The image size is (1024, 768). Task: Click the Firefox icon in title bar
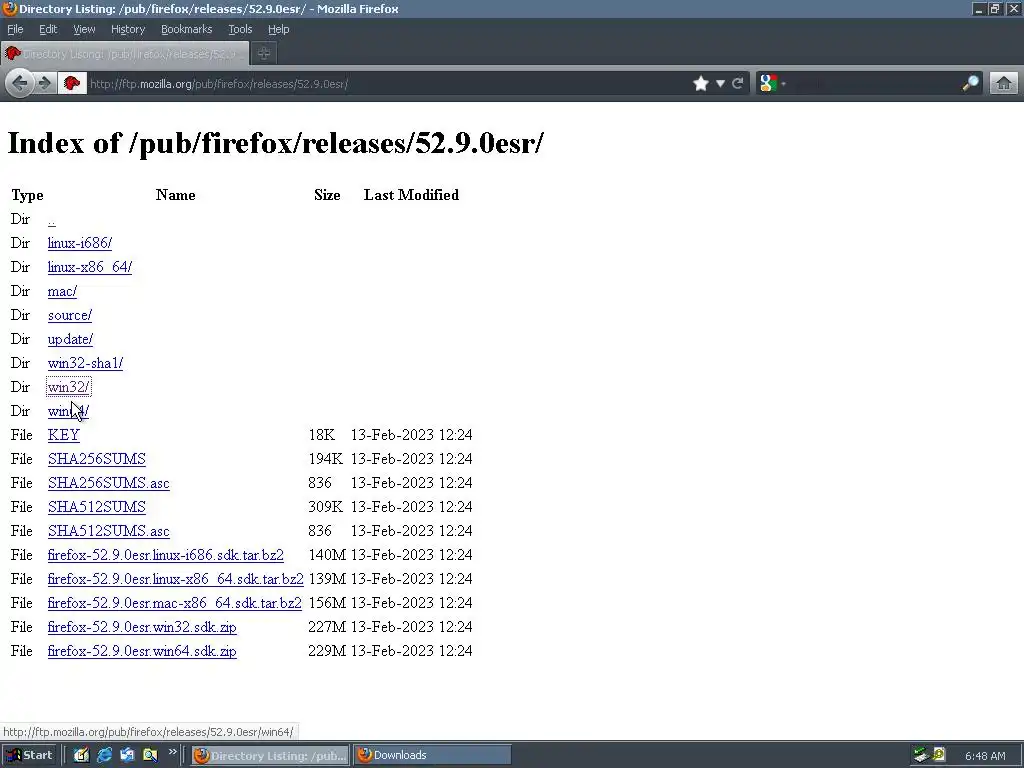coord(9,8)
